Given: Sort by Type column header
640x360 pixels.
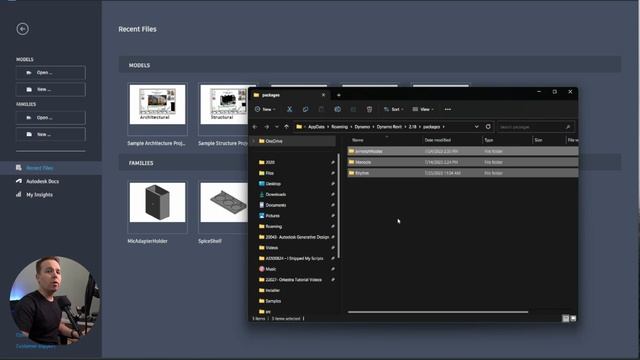Looking at the screenshot, I should pyautogui.click(x=489, y=140).
